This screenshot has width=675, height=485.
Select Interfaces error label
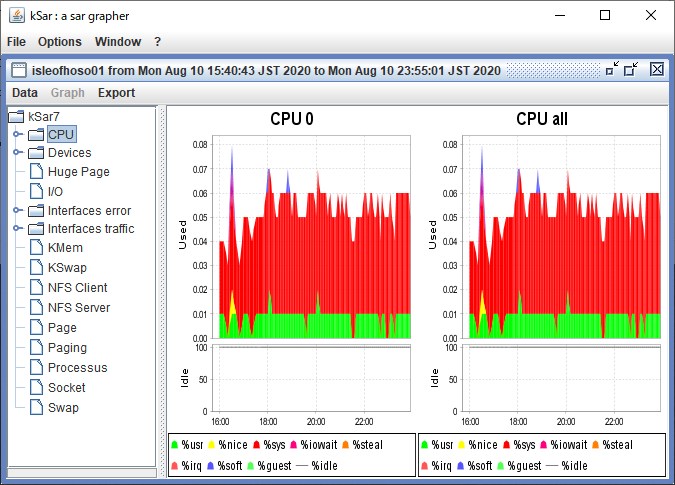89,211
